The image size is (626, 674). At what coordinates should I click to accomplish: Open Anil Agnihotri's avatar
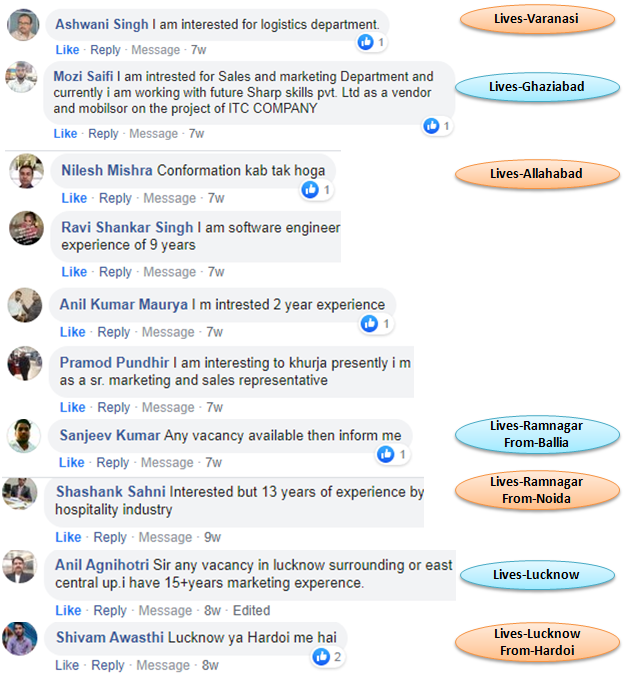pyautogui.click(x=19, y=566)
